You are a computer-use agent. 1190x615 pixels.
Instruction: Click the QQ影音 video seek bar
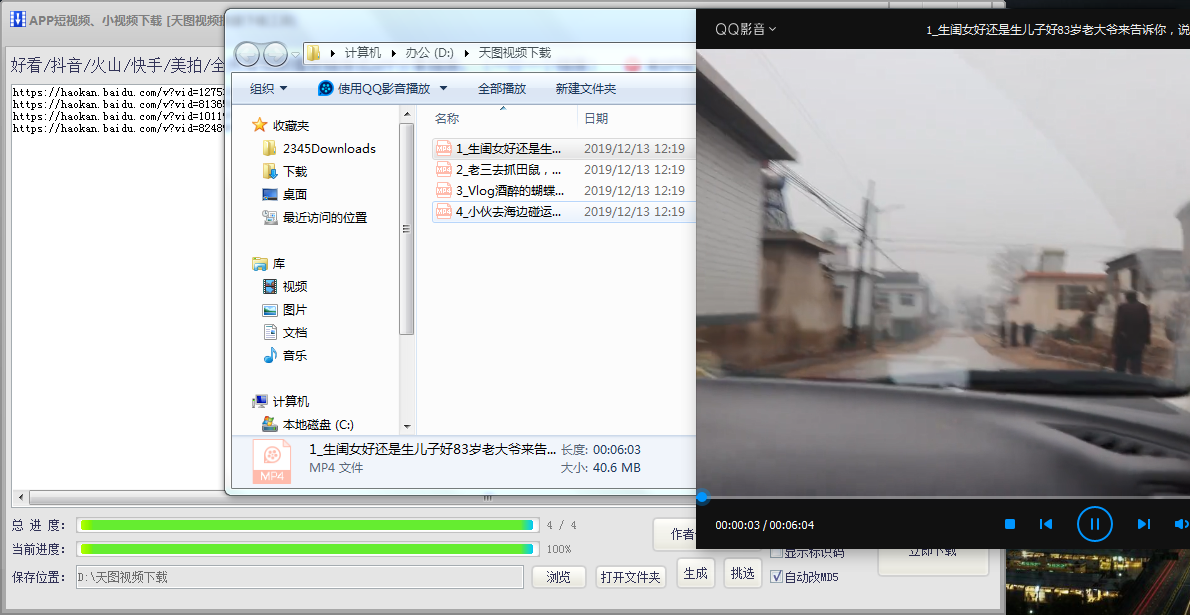tap(943, 497)
